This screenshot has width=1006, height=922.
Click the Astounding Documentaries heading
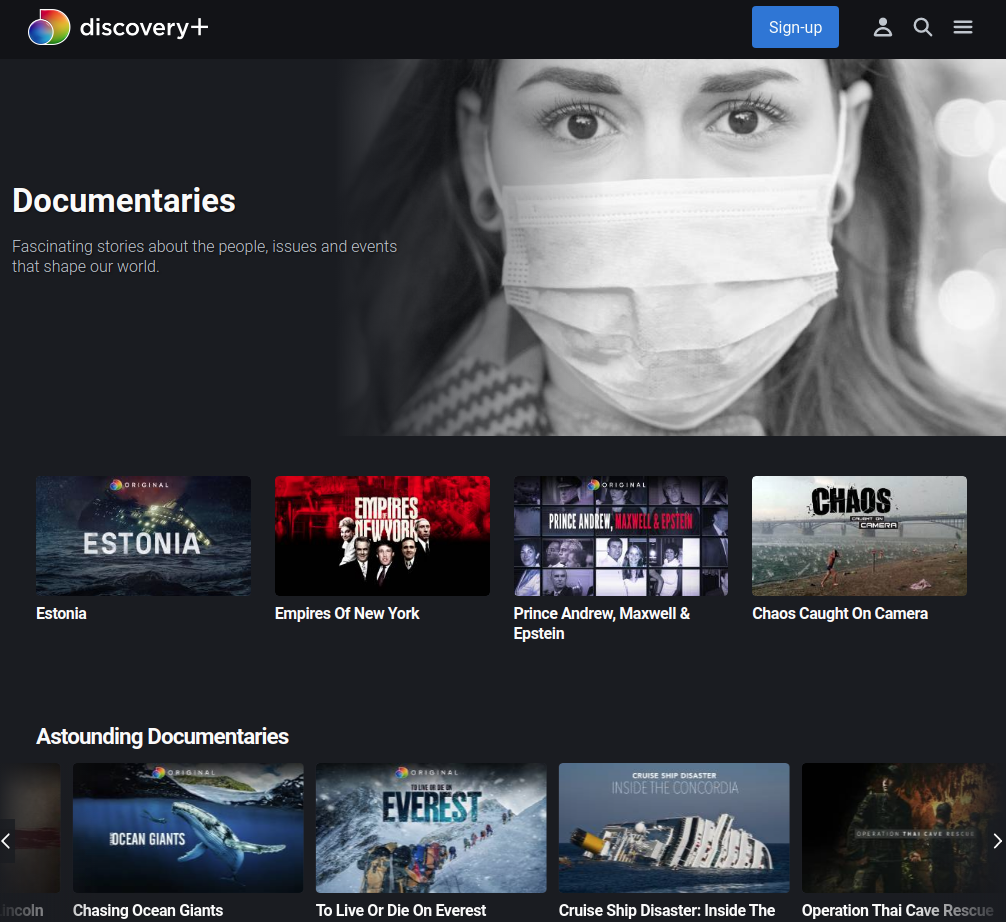tap(162, 737)
